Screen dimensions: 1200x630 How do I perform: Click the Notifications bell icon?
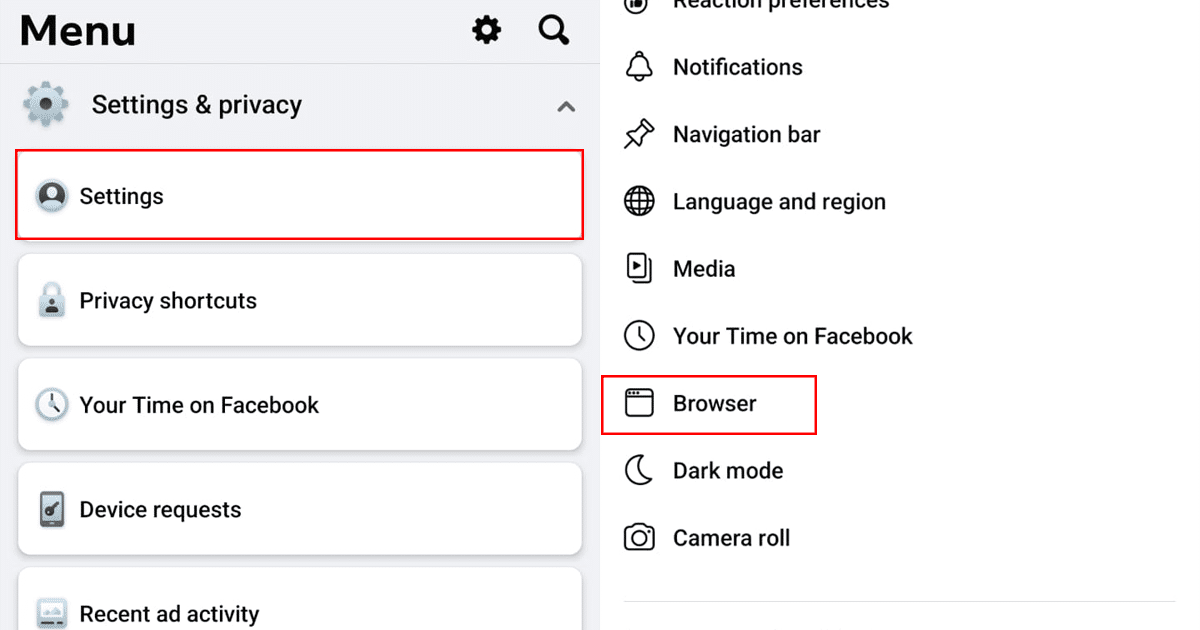(x=639, y=67)
